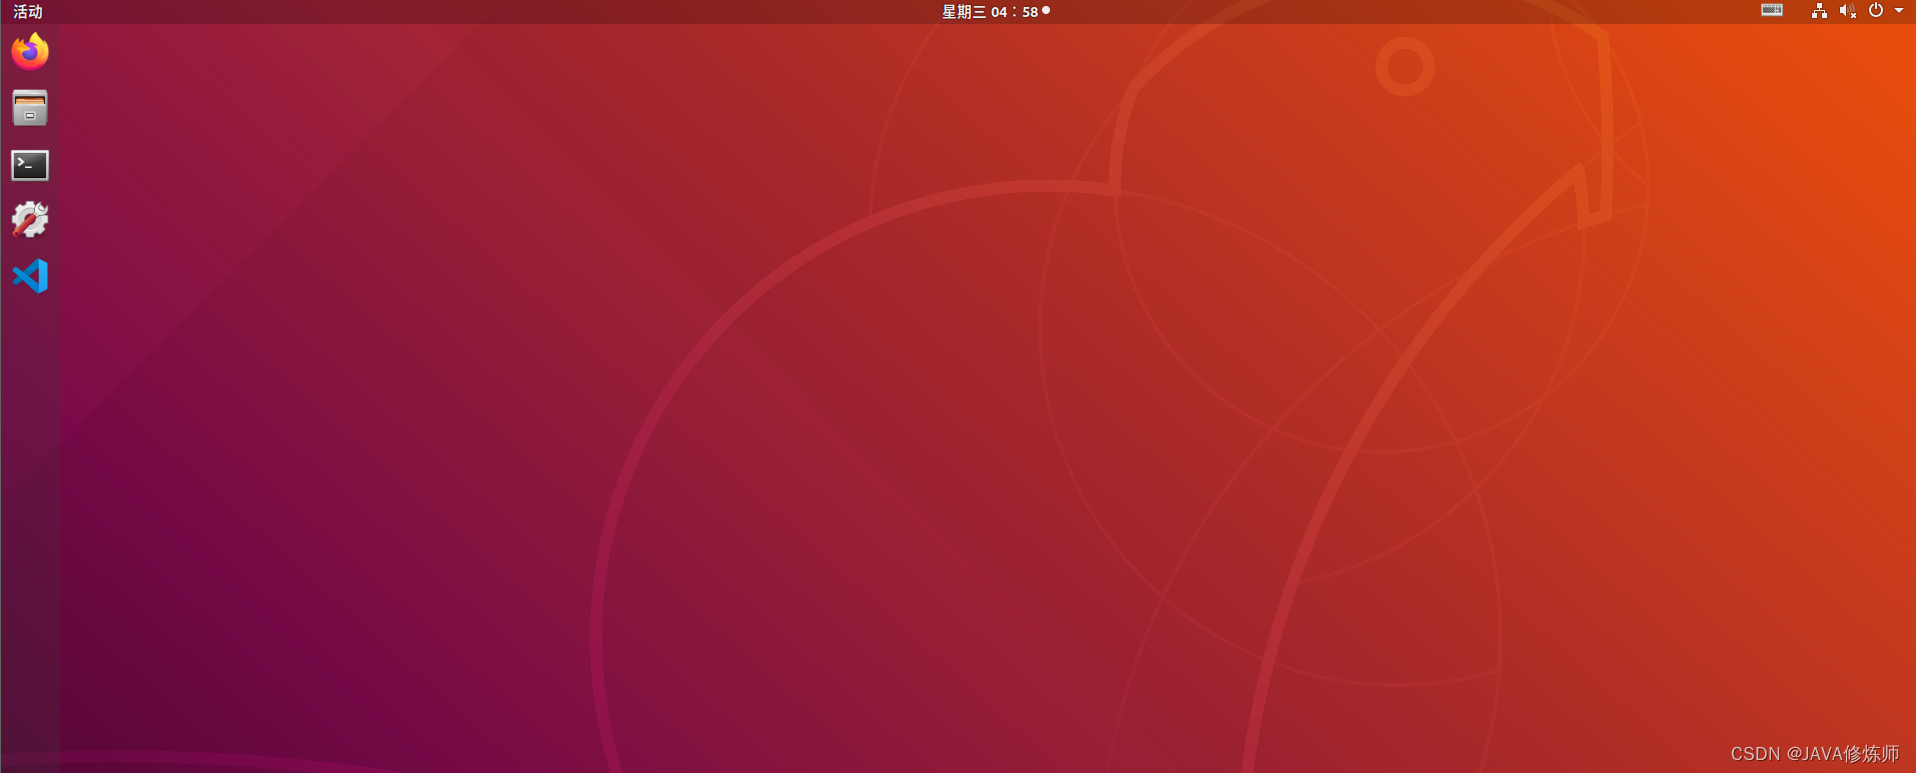
Task: Click the power icon in top bar
Action: tap(1876, 10)
